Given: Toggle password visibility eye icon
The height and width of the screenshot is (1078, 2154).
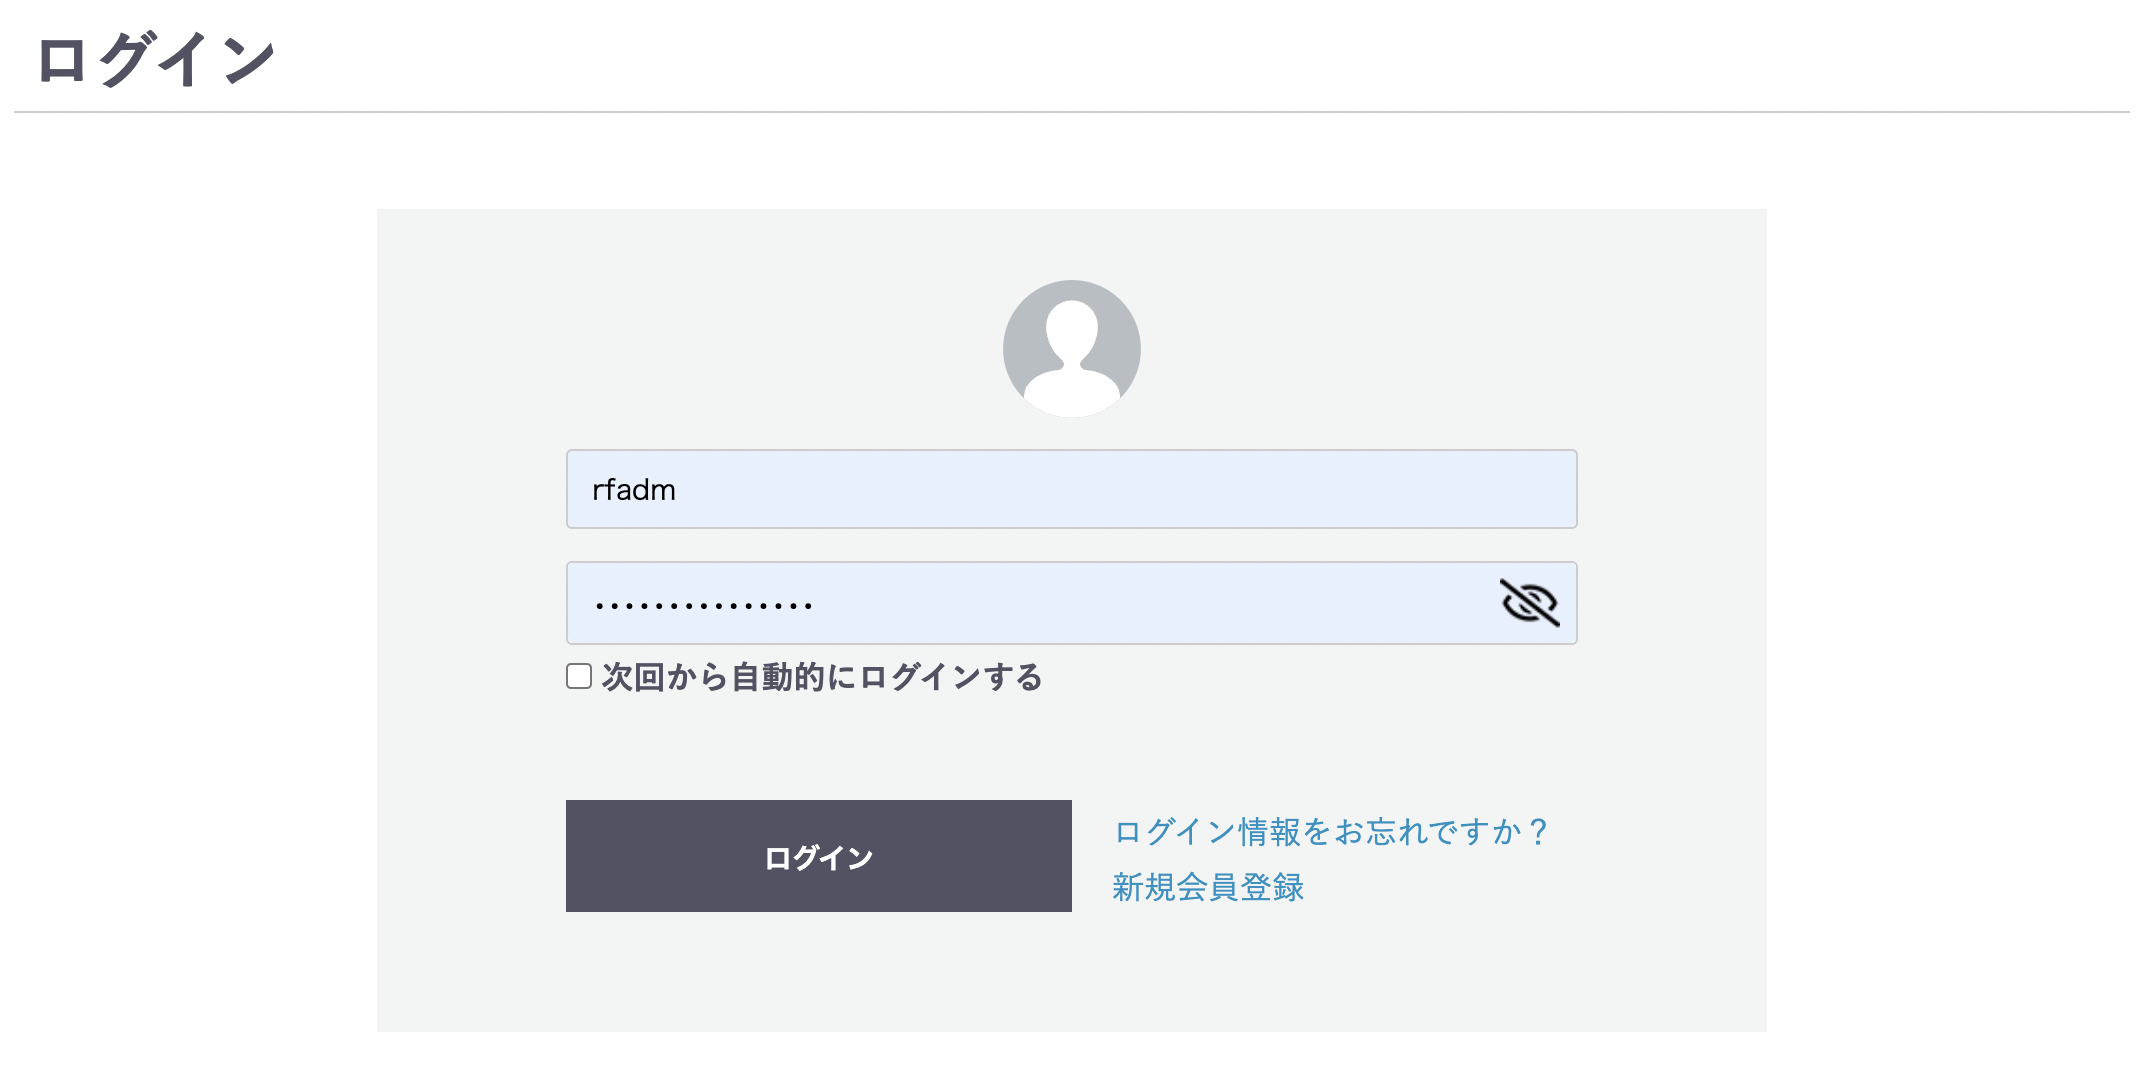Looking at the screenshot, I should click(x=1529, y=602).
